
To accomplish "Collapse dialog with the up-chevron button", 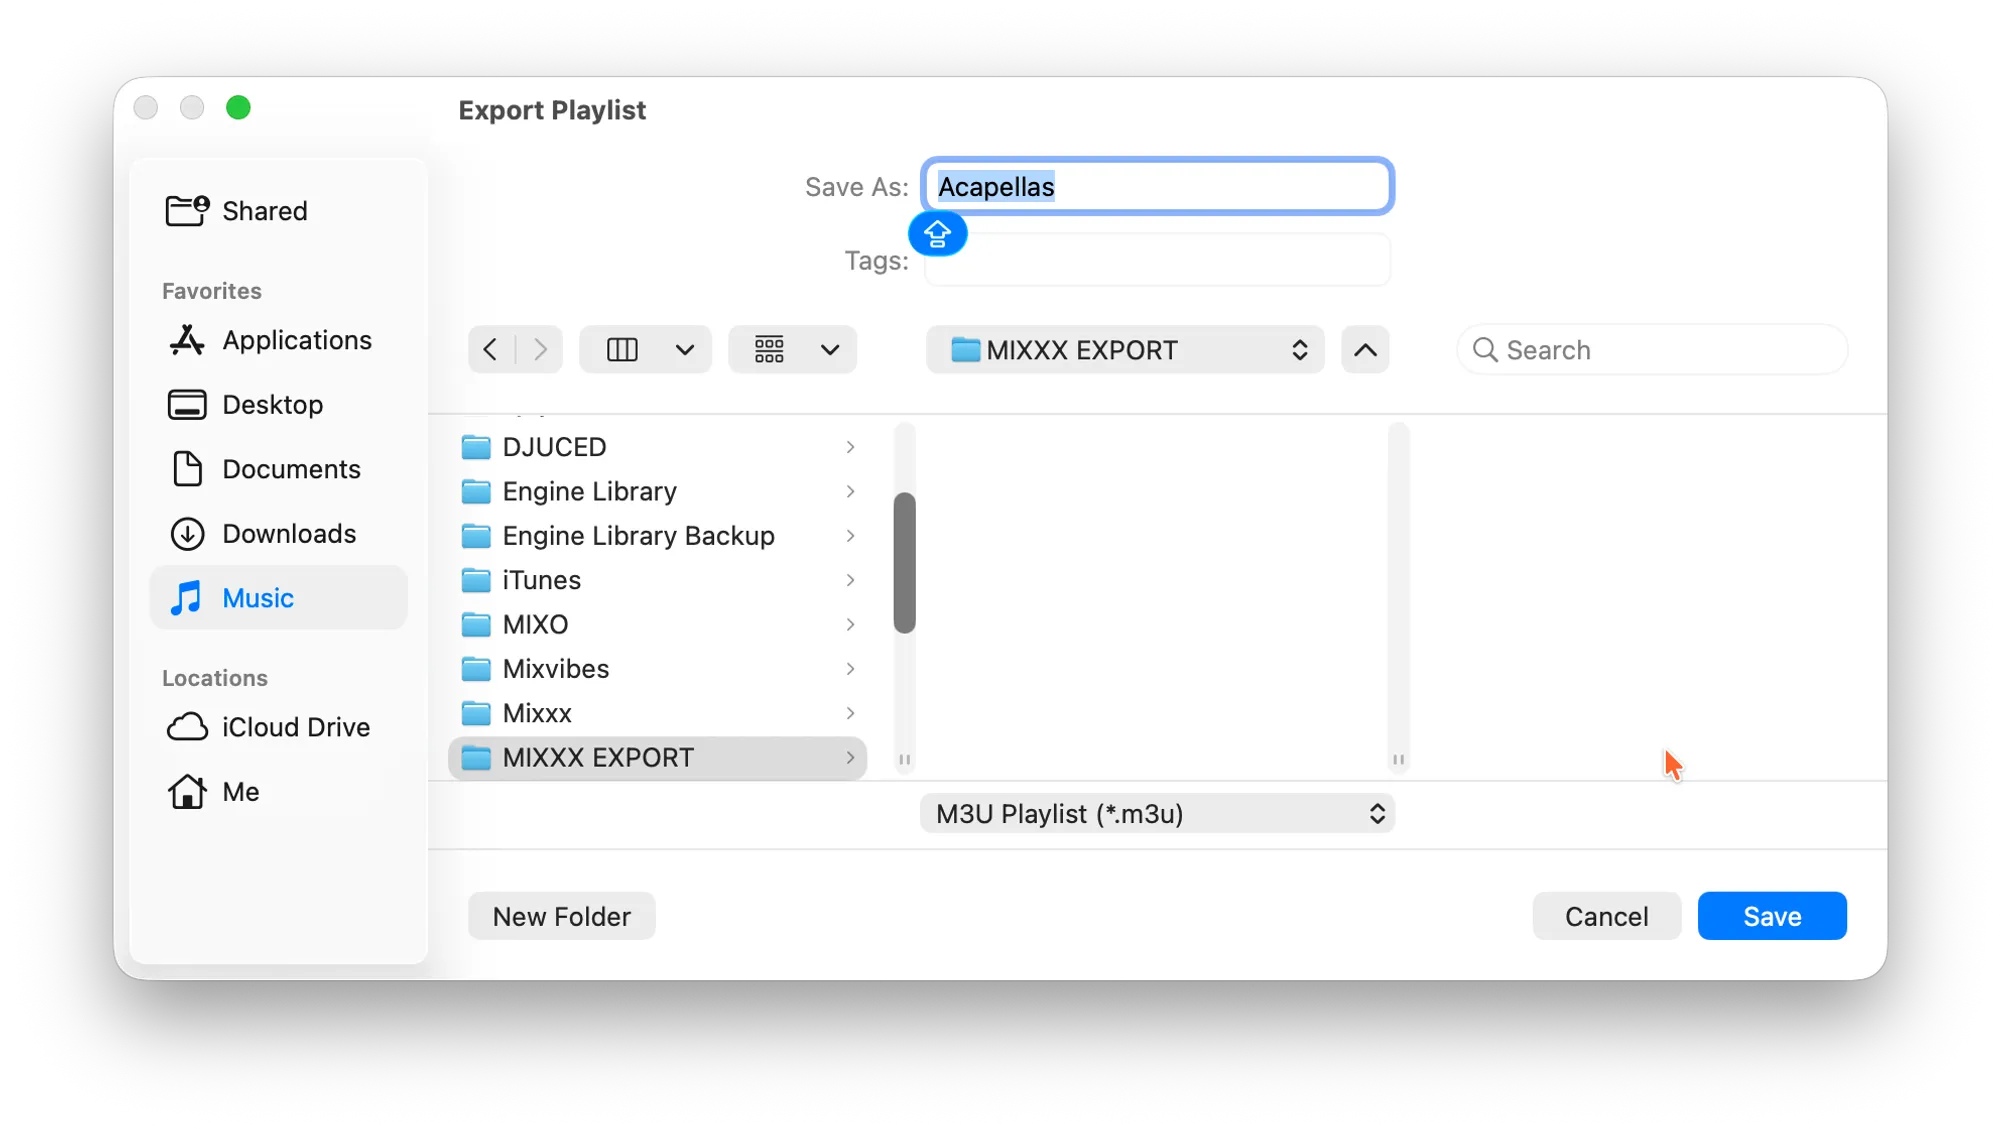I will click(x=1365, y=350).
